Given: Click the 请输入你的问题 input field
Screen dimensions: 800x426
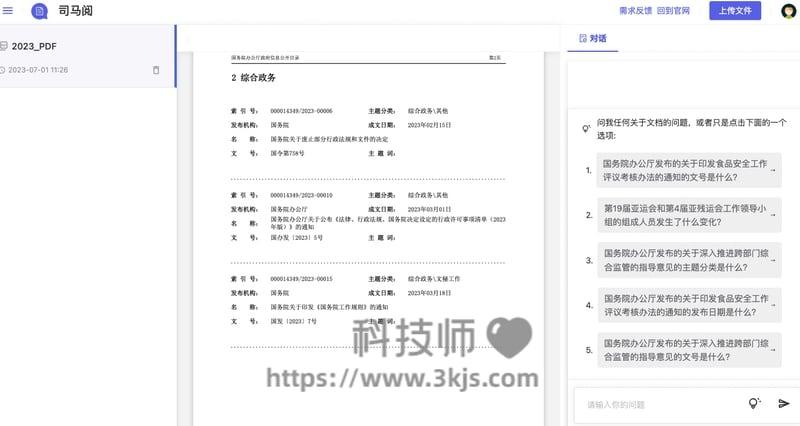Looking at the screenshot, I should point(663,405).
